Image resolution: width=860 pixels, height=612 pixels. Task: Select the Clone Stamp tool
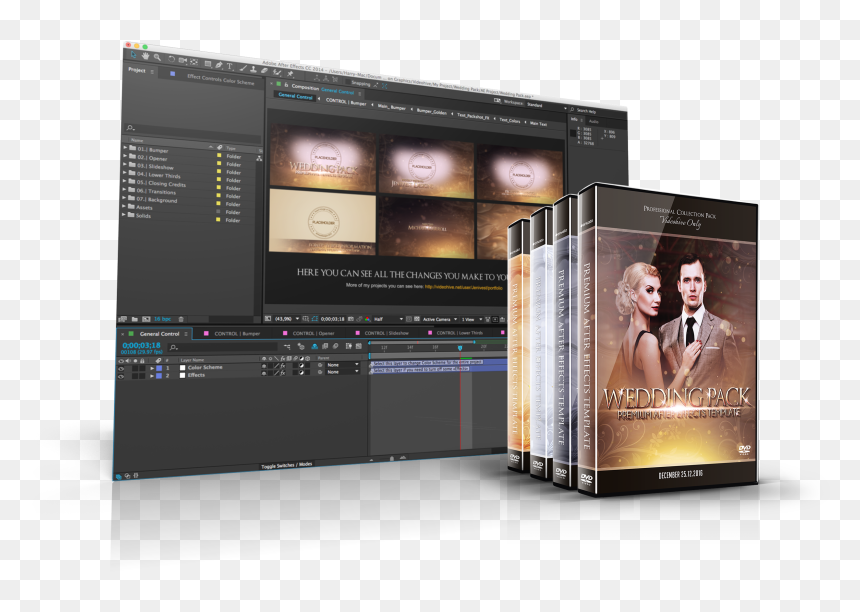[x=253, y=69]
